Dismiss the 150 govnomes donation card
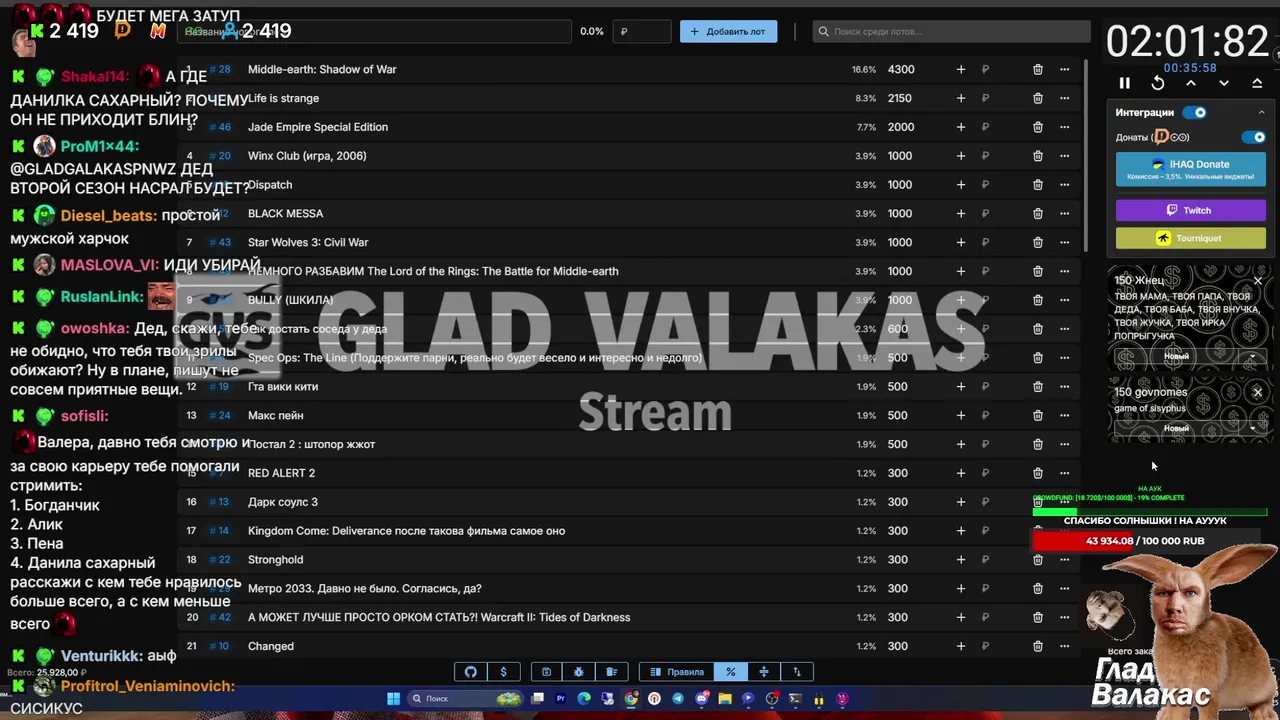 [x=1258, y=393]
